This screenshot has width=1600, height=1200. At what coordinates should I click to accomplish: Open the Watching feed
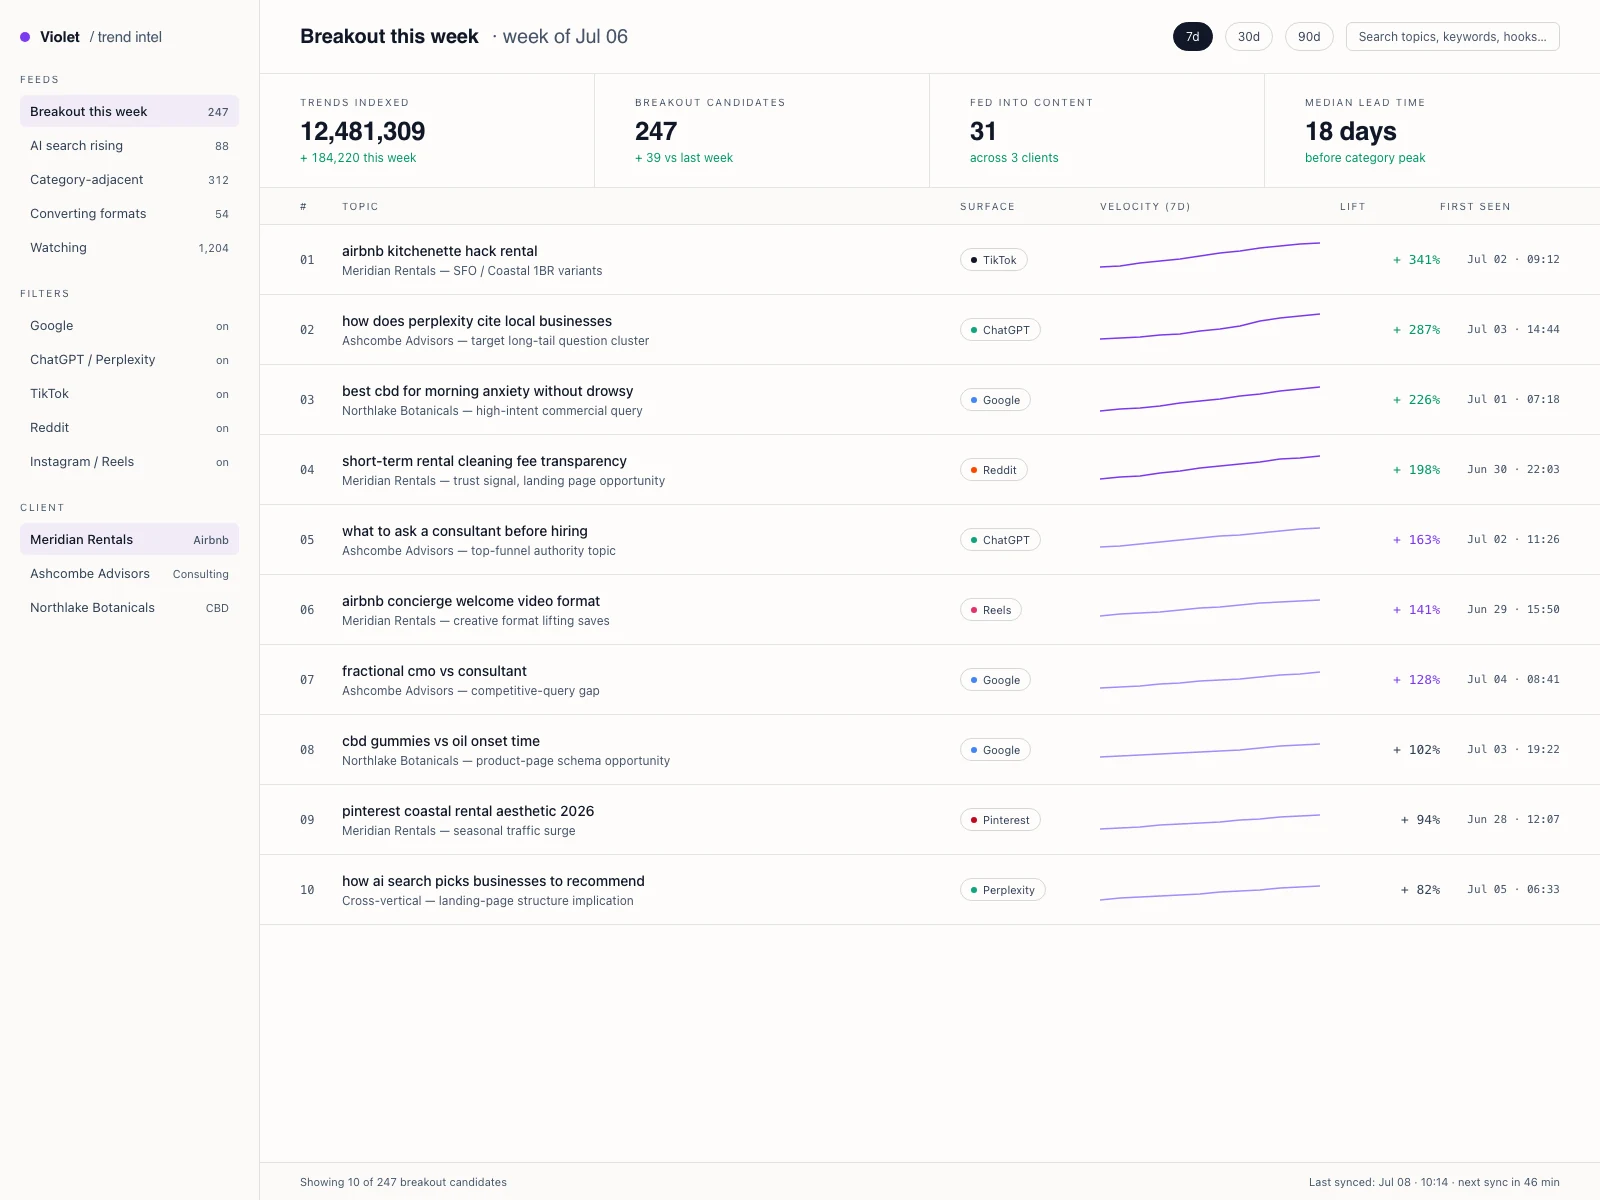(129, 247)
